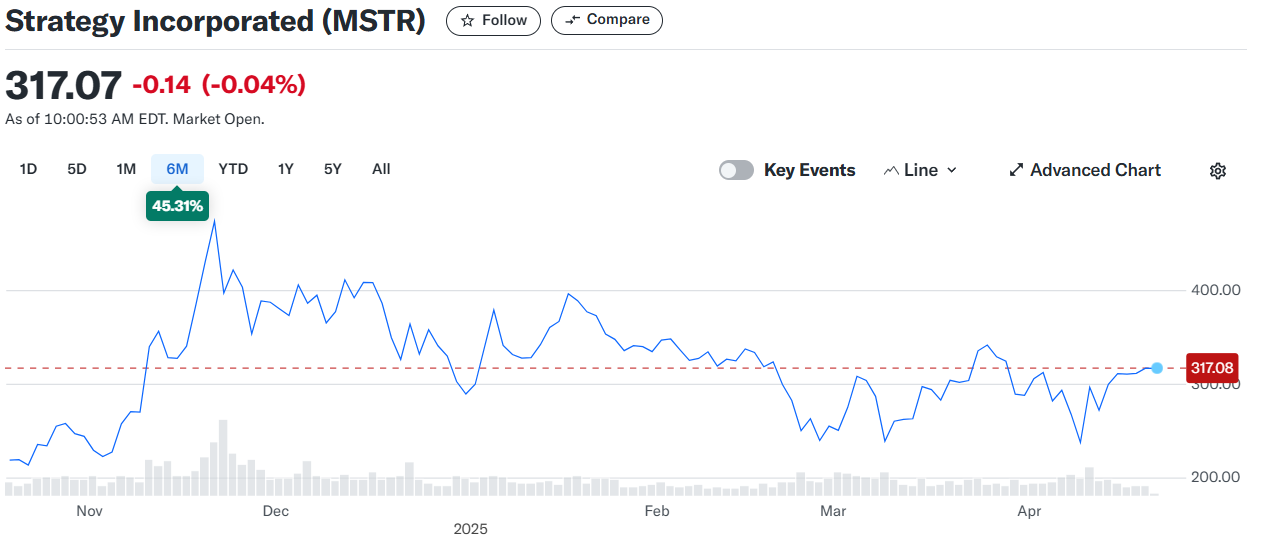
Task: Select the YTD time range
Action: [x=233, y=169]
